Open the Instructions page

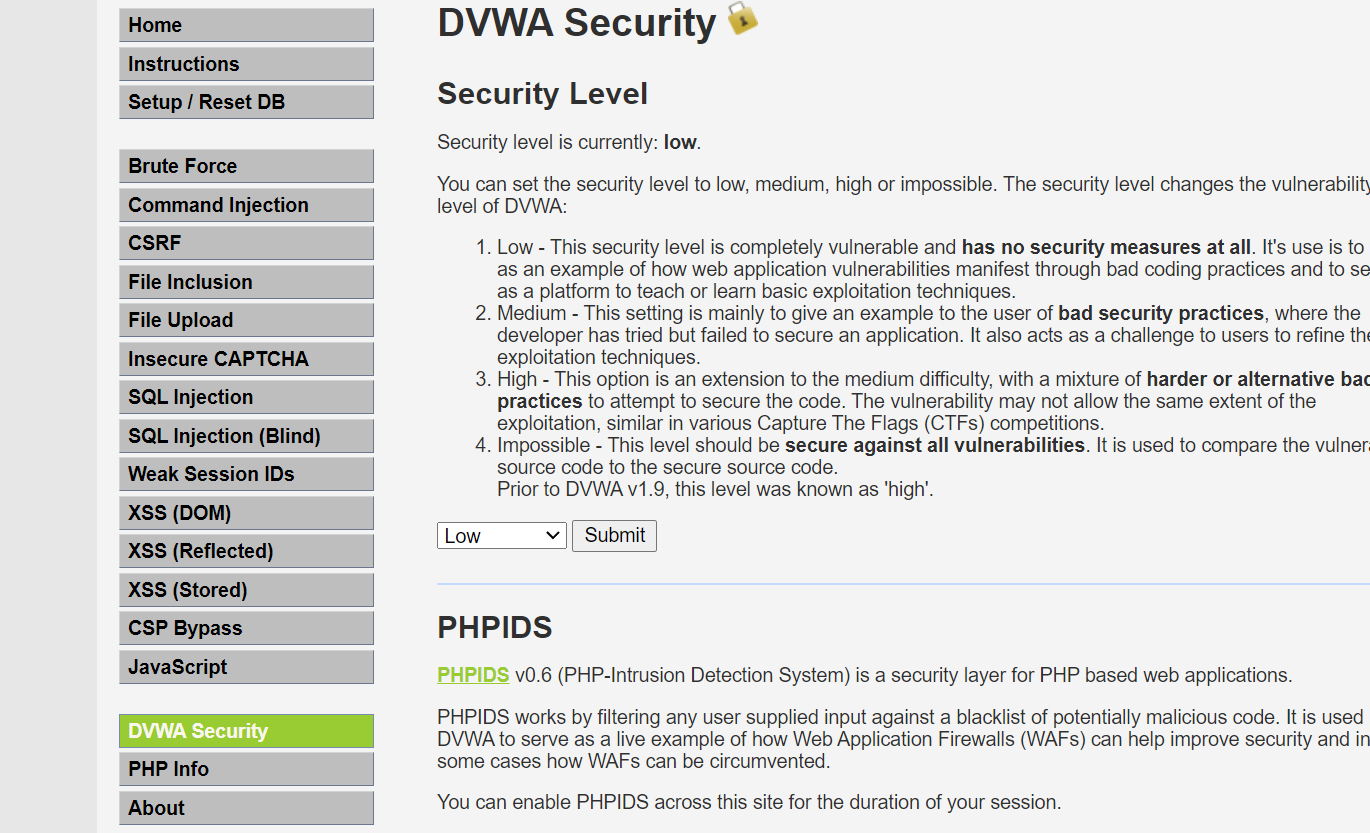246,64
